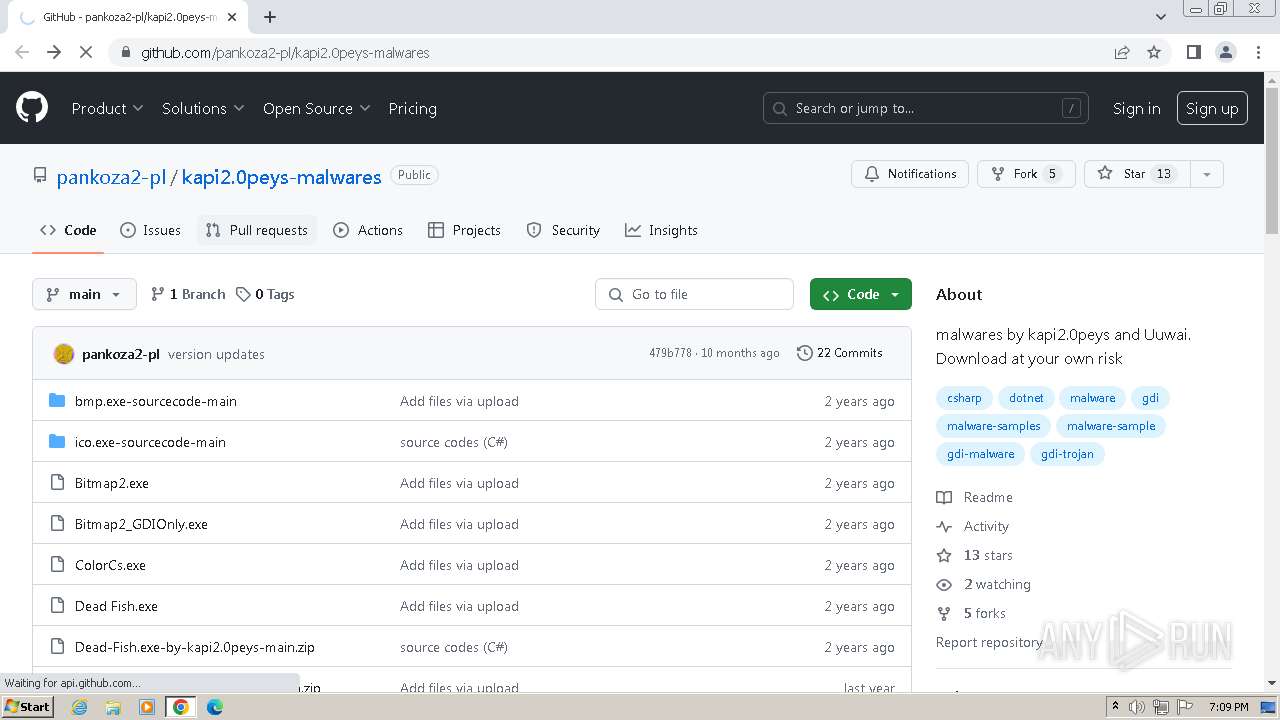Open the main branch selector

tap(84, 294)
